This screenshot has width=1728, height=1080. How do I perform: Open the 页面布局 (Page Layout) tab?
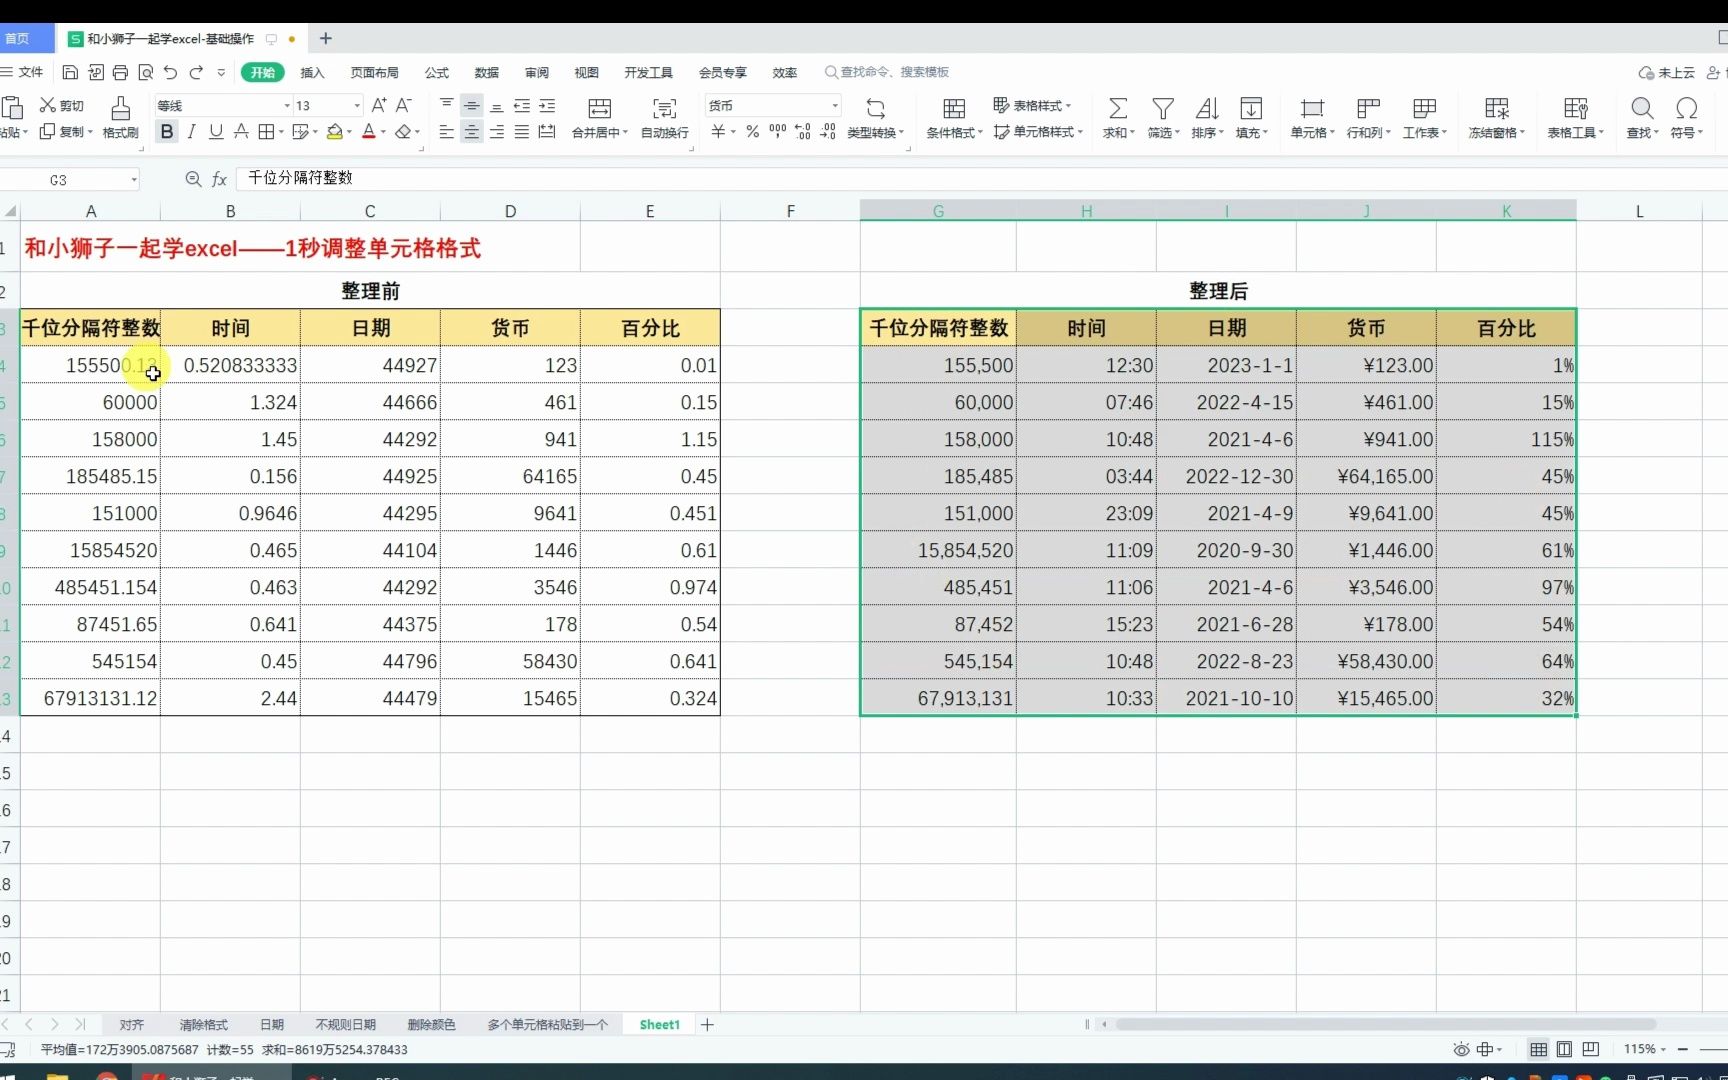(374, 72)
